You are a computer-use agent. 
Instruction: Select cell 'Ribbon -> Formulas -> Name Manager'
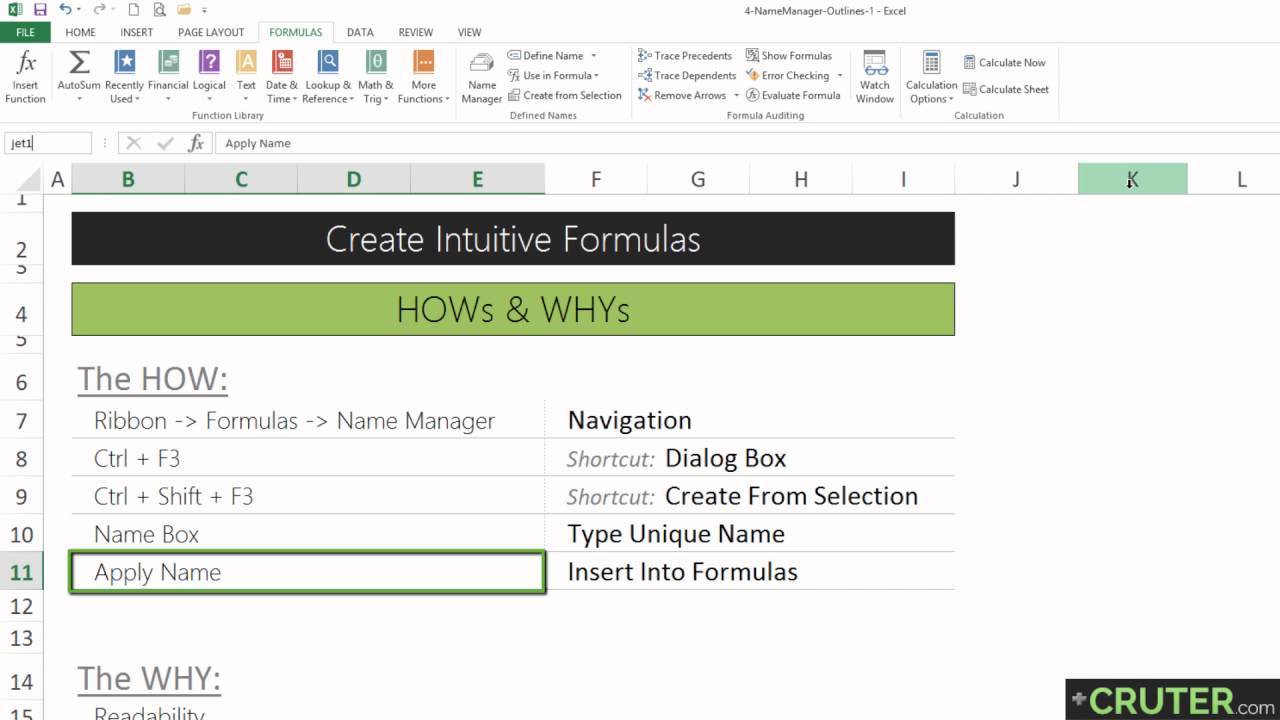pos(308,420)
